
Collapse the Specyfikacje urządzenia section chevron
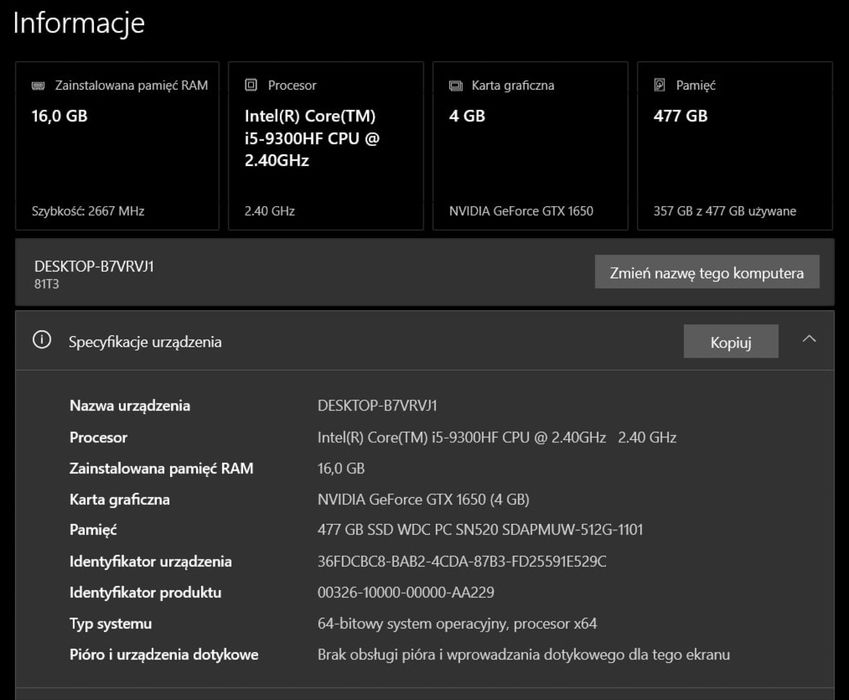point(809,339)
